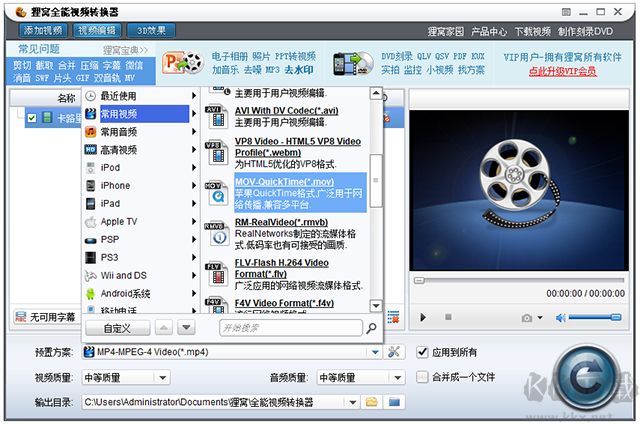Click the FLV format file icon

(x=217, y=274)
